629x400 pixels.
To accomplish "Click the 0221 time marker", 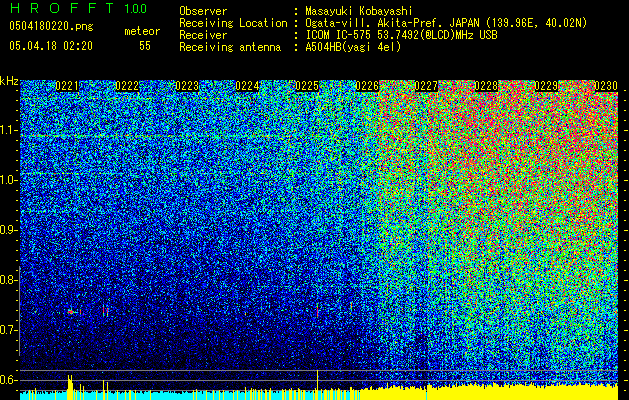I will point(67,86).
